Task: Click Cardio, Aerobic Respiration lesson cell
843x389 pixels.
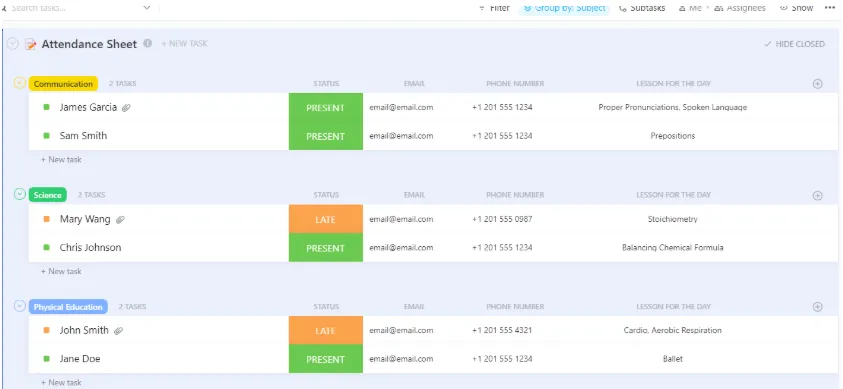Action: pyautogui.click(x=673, y=330)
